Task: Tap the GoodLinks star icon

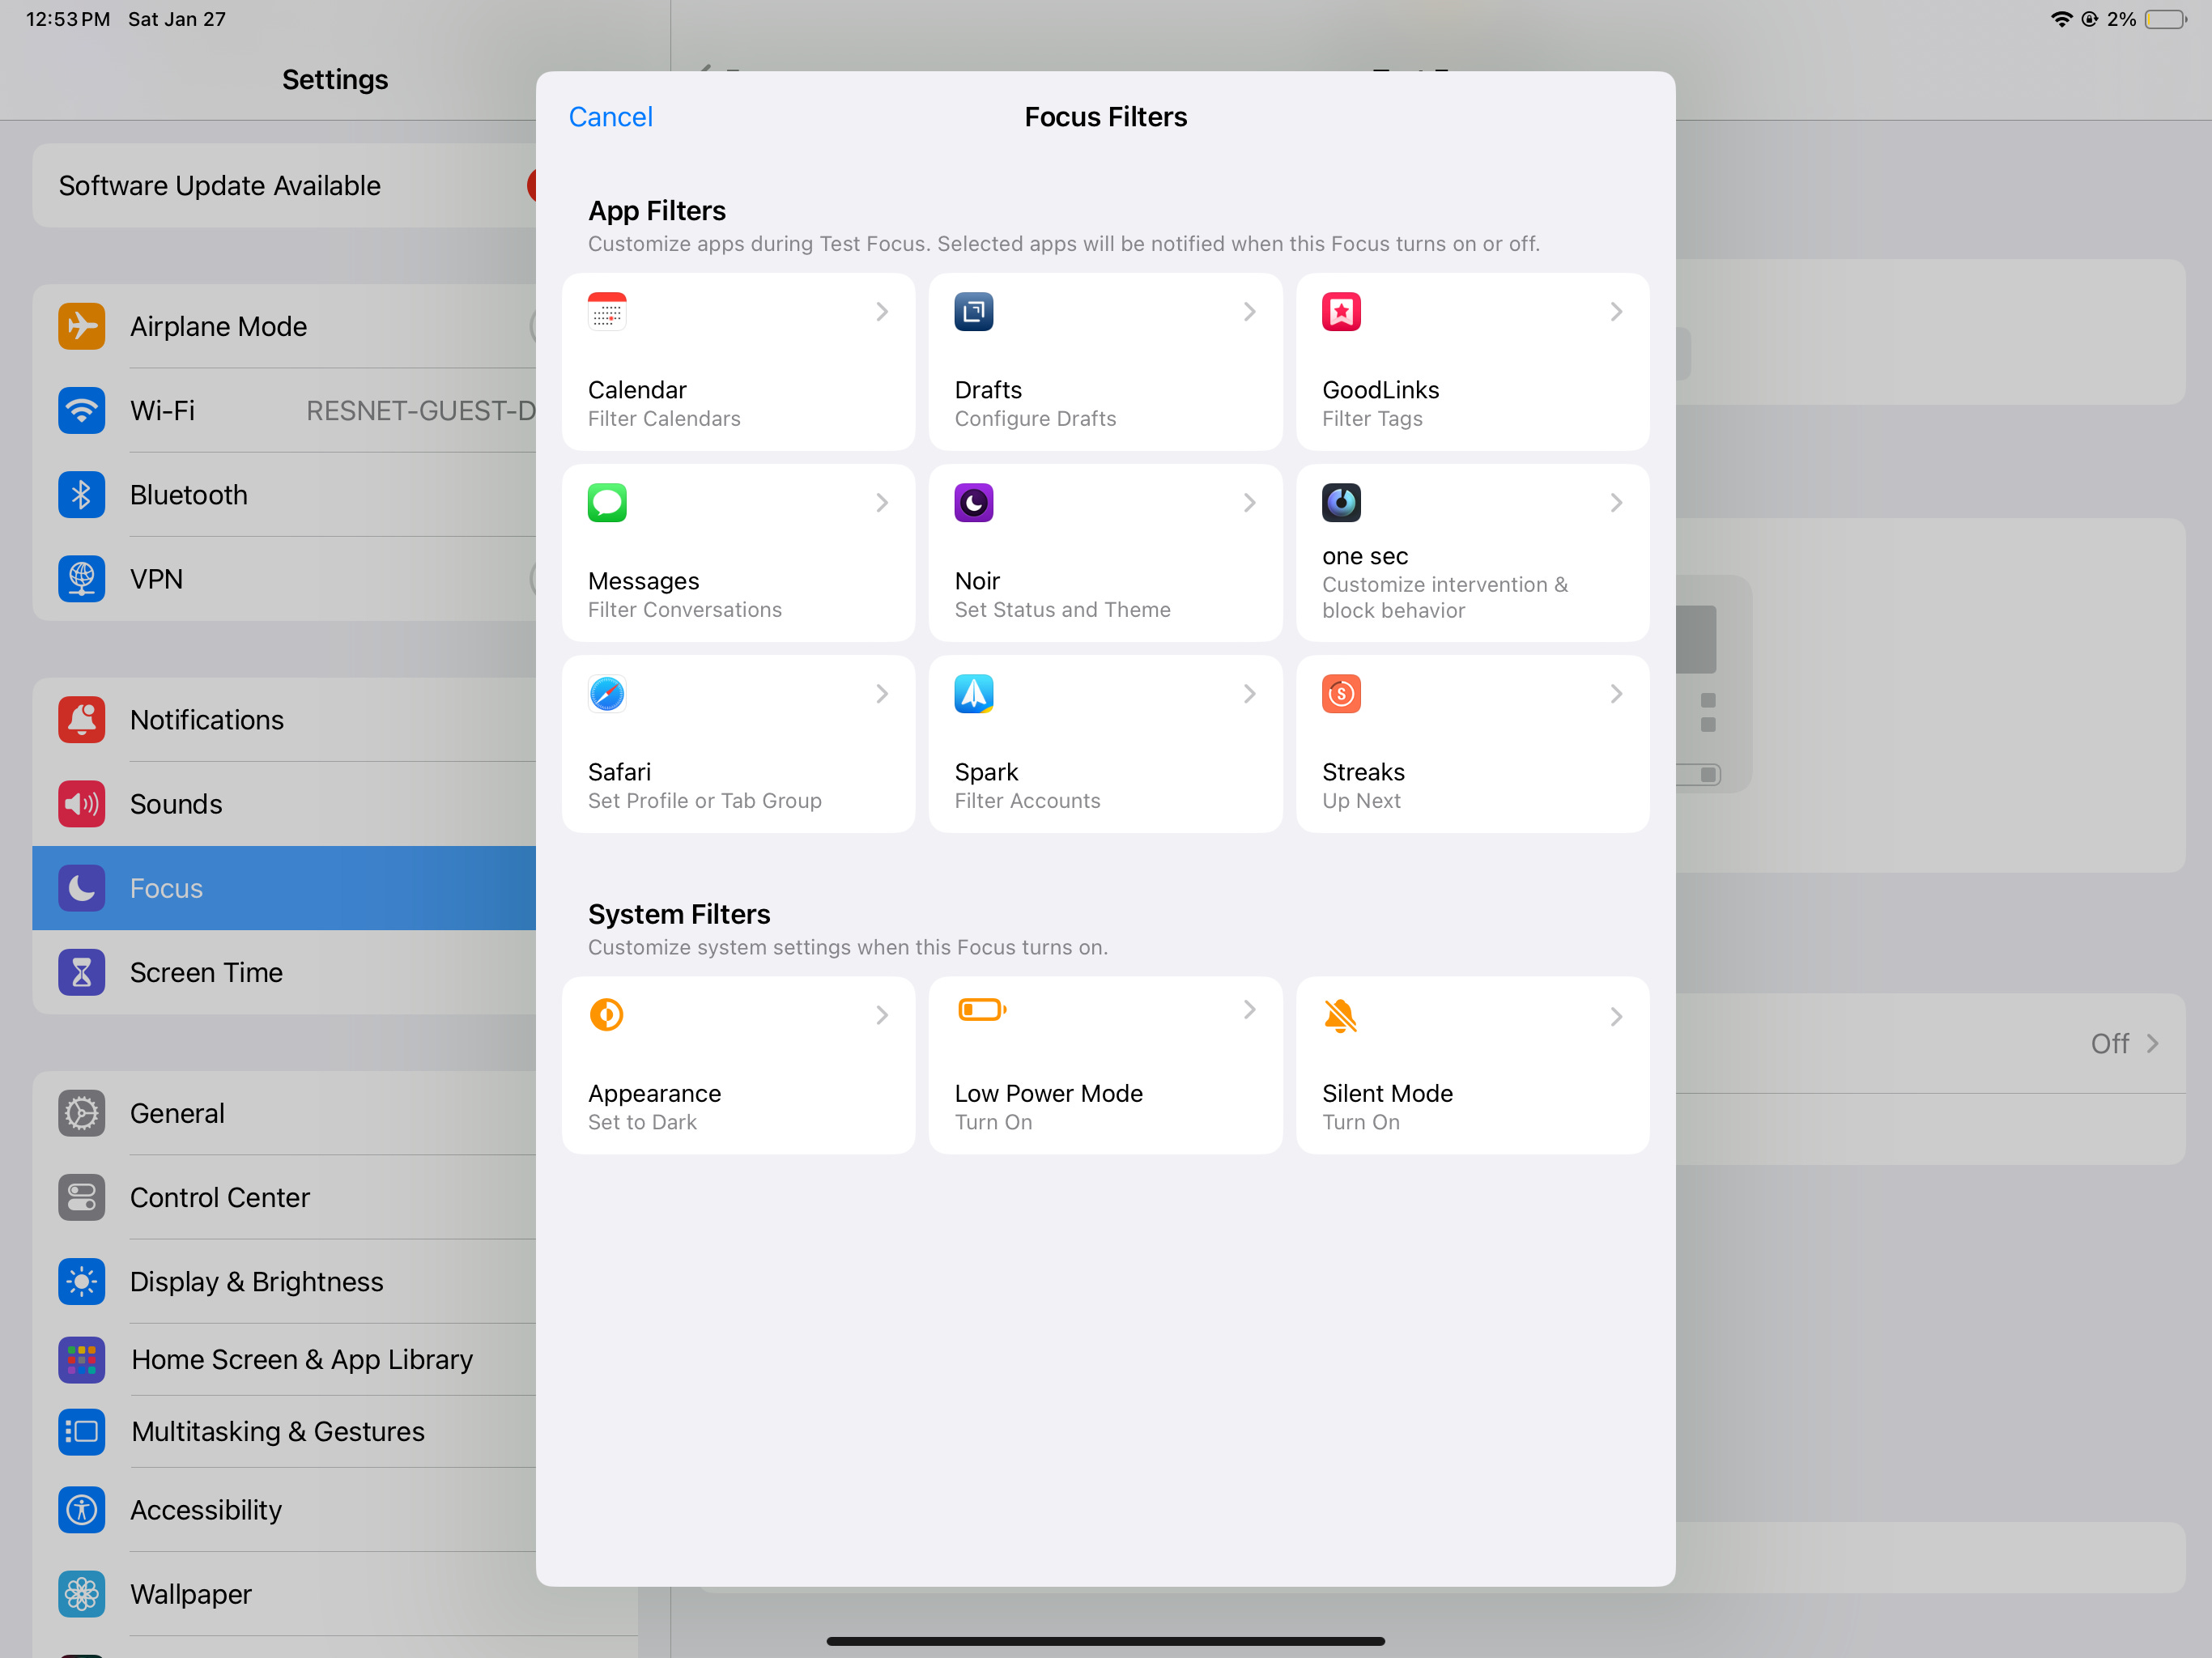Action: pos(1341,312)
